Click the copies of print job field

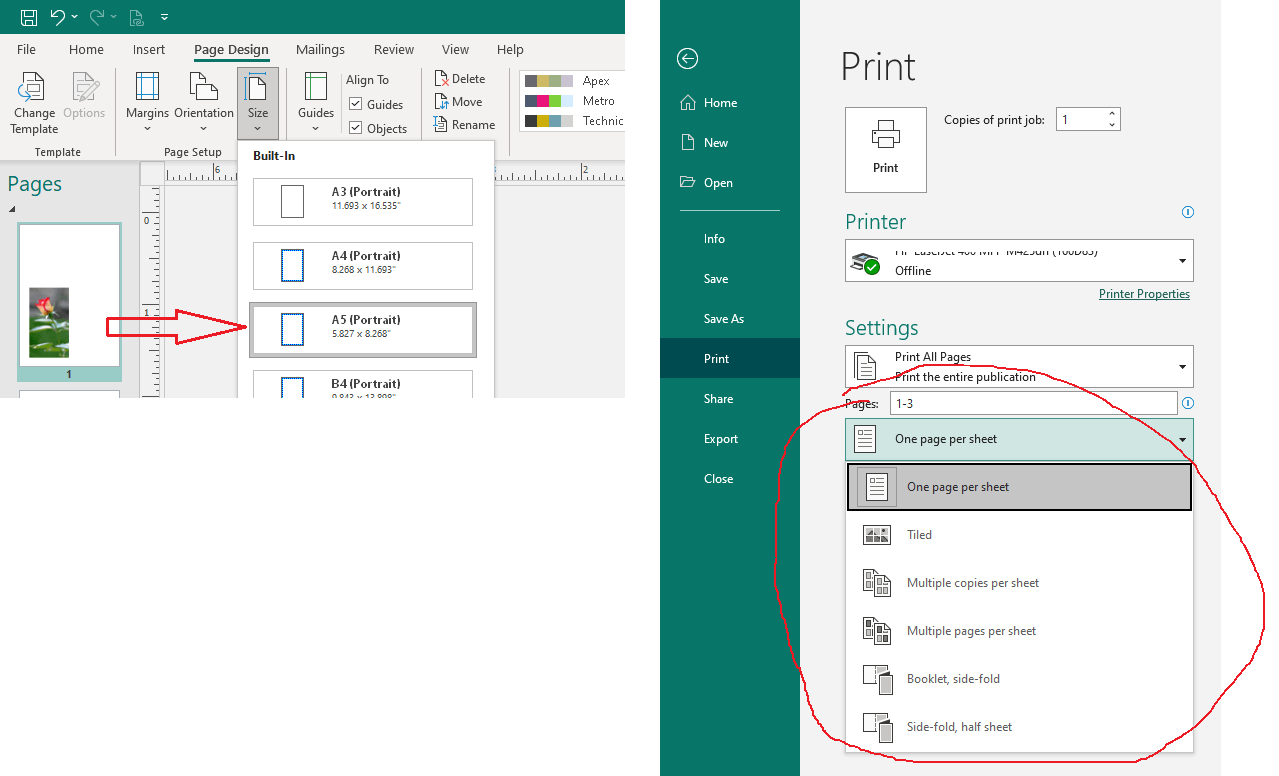click(x=1079, y=119)
